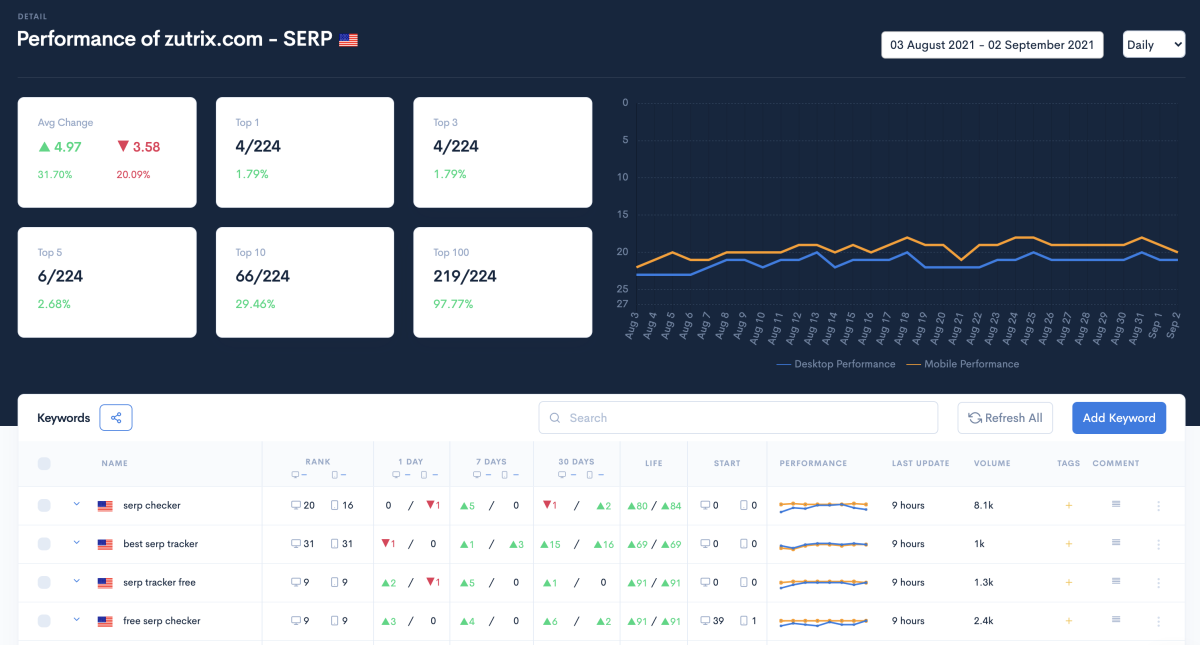Image resolution: width=1200 pixels, height=645 pixels.
Task: Expand the serp checker keyword row
Action: (76, 505)
